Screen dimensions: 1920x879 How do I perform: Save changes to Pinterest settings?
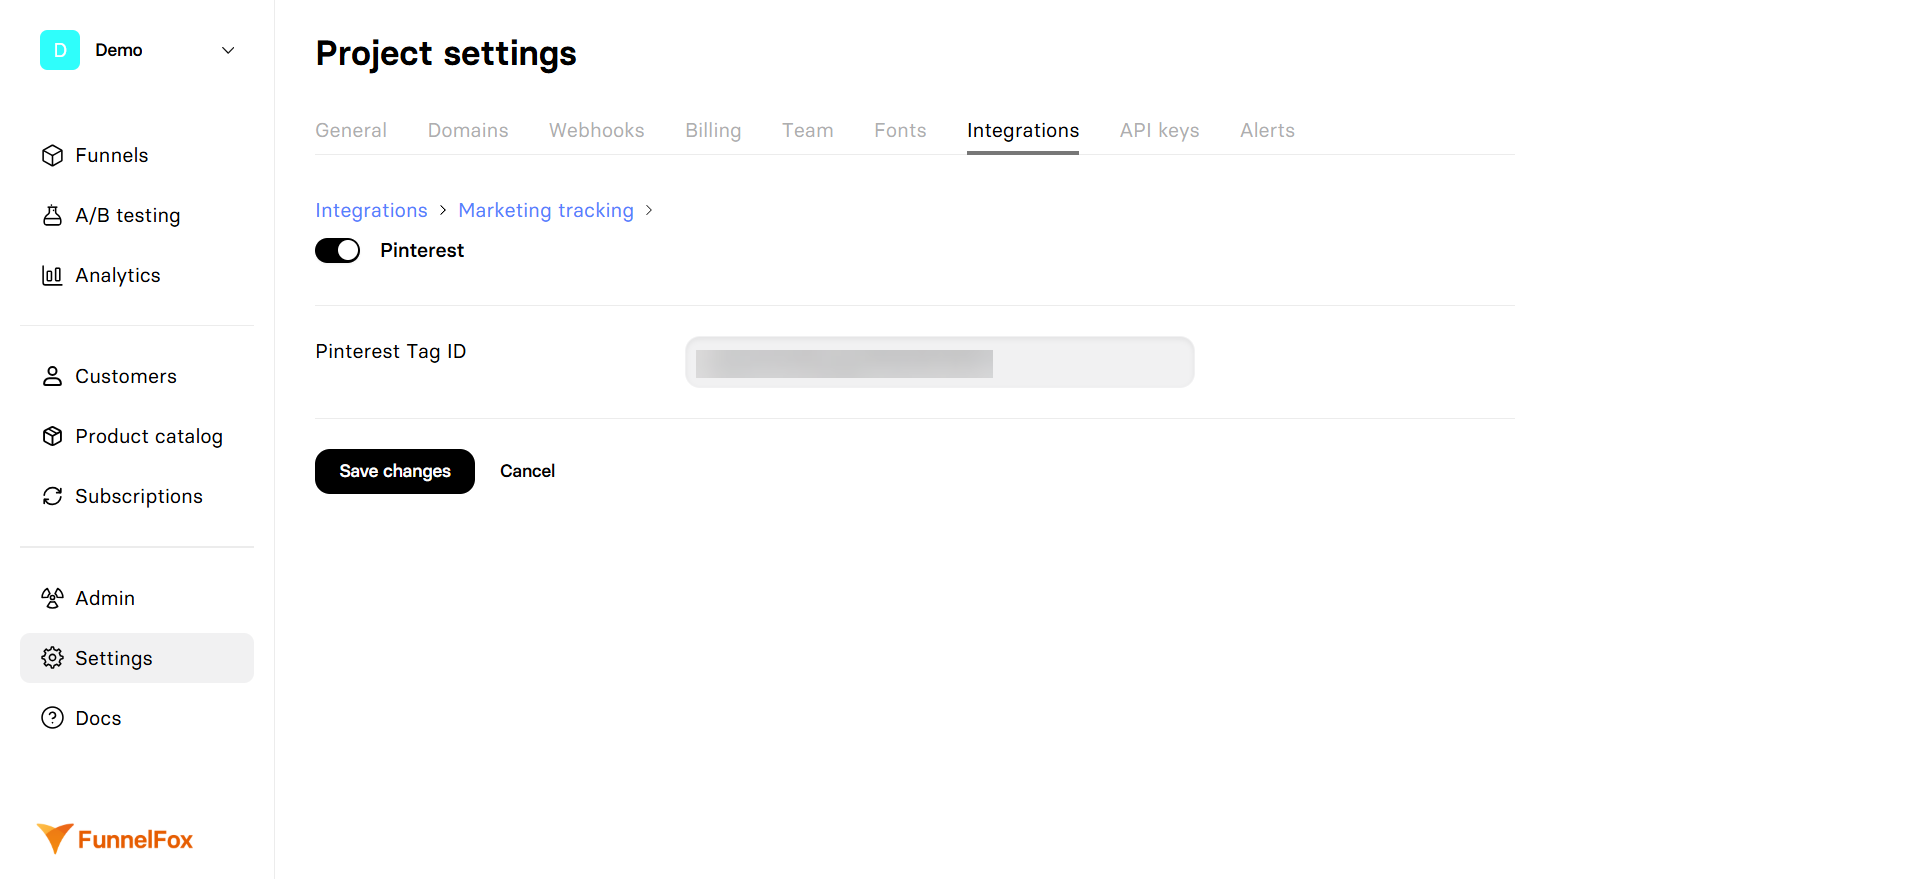pyautogui.click(x=395, y=471)
